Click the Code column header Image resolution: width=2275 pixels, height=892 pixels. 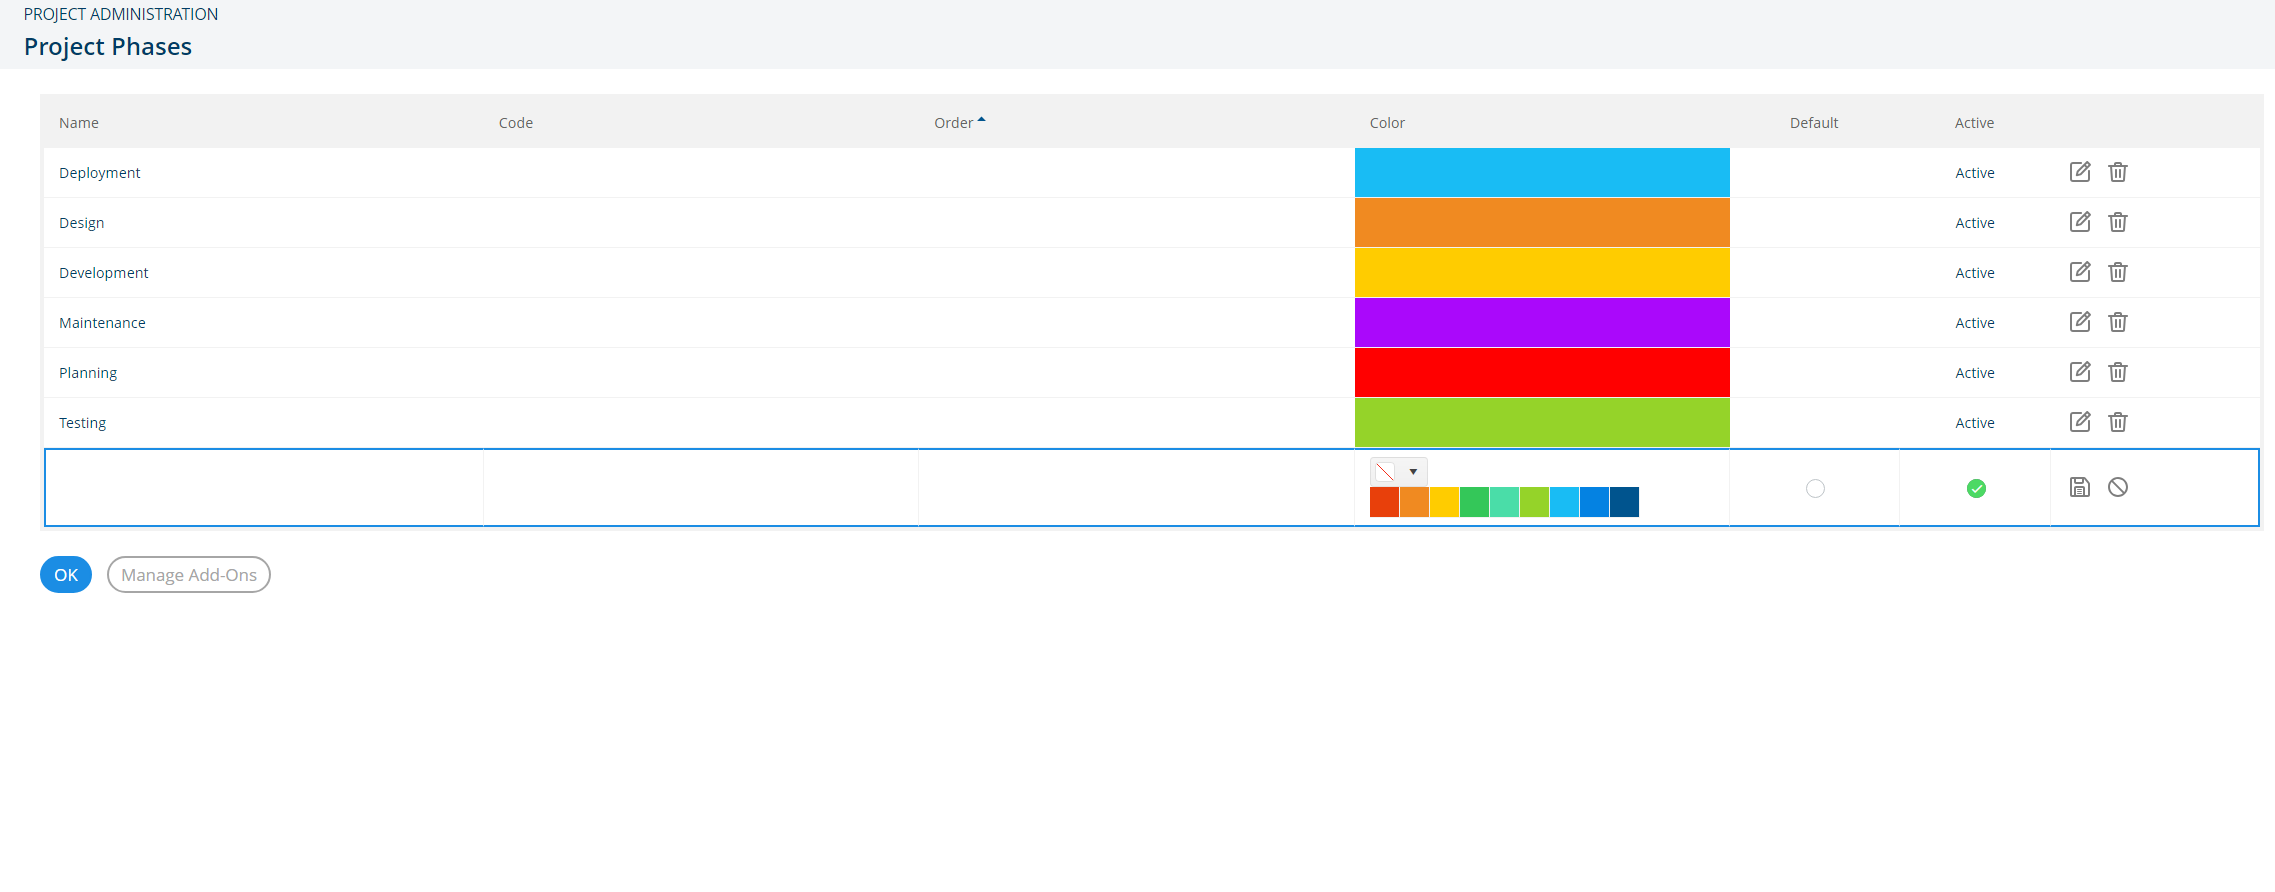pos(516,123)
